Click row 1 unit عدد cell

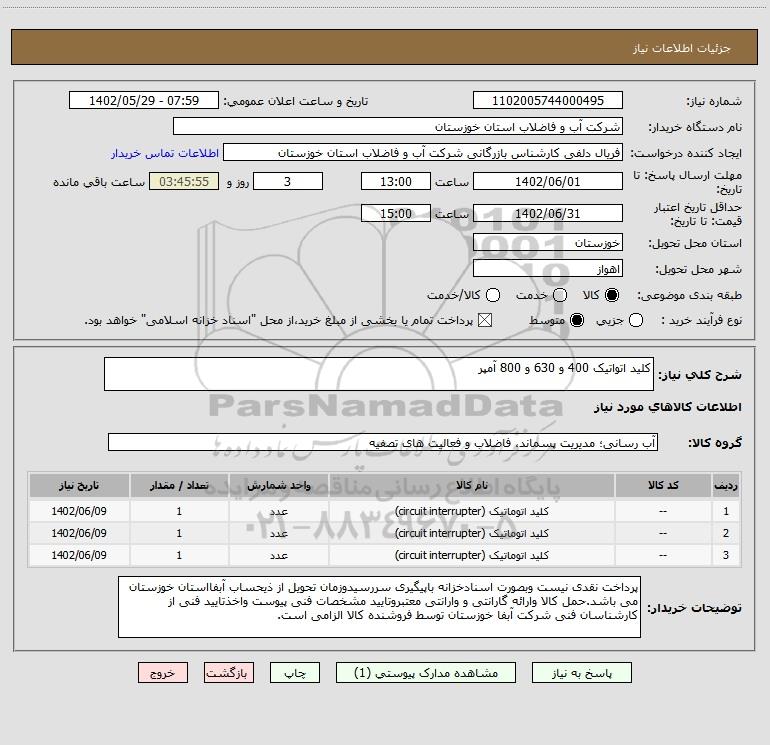[x=278, y=511]
